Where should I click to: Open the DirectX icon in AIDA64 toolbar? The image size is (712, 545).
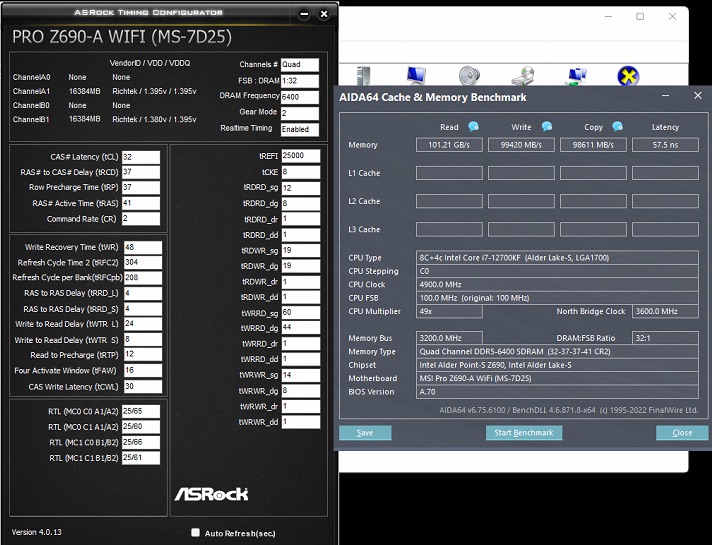tap(628, 76)
